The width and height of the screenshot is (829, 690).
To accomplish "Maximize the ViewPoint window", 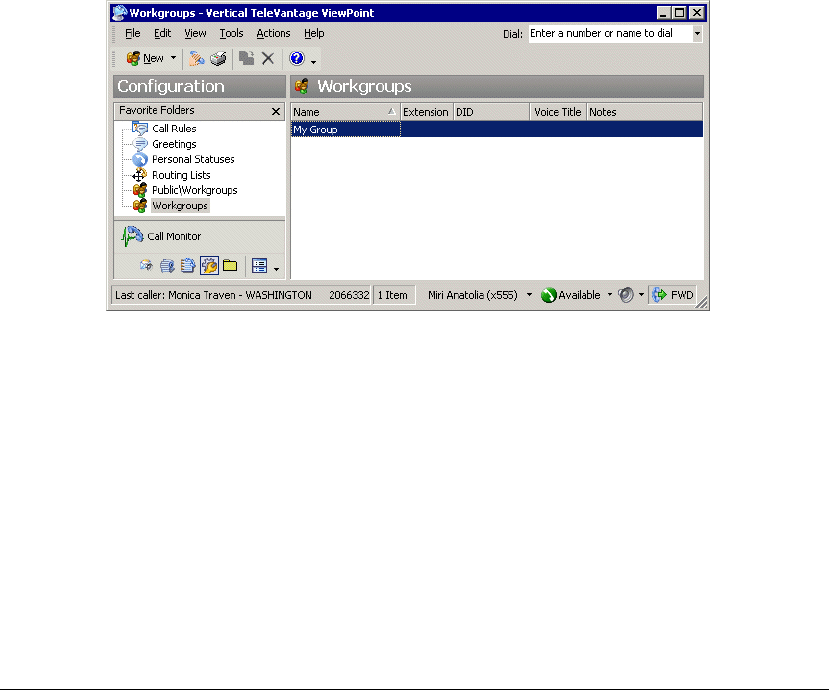I will pyautogui.click(x=680, y=13).
